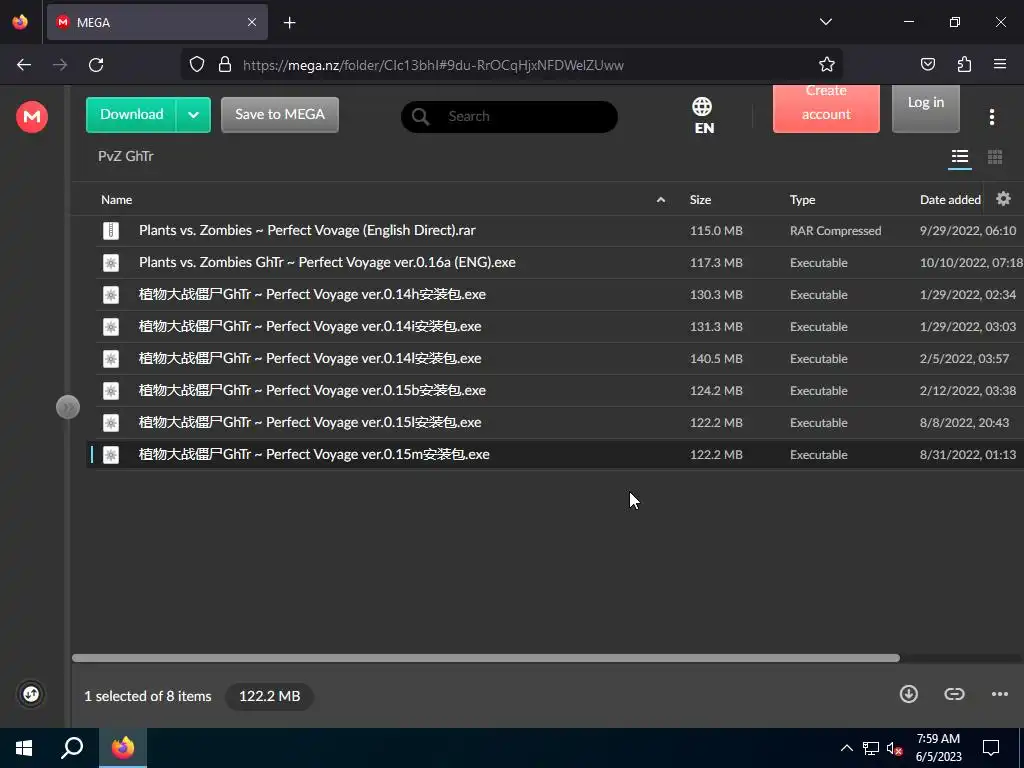This screenshot has width=1024, height=768.
Task: Reload the page
Action: [x=96, y=65]
